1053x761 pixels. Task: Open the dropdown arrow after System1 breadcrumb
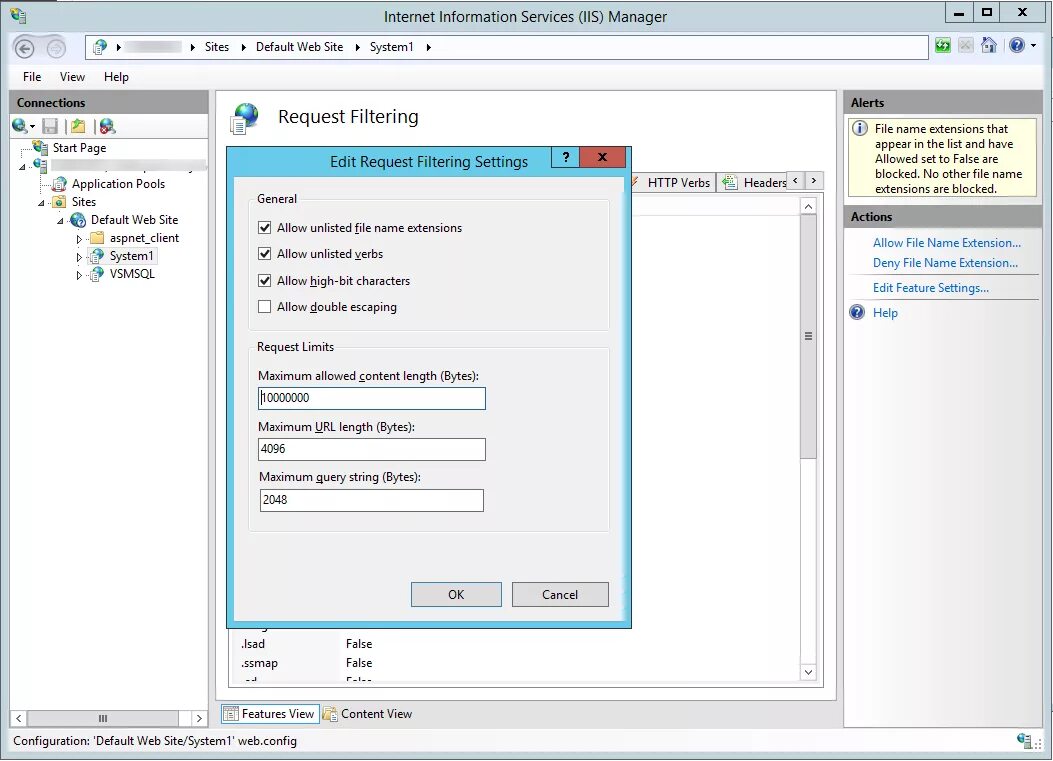click(x=428, y=47)
